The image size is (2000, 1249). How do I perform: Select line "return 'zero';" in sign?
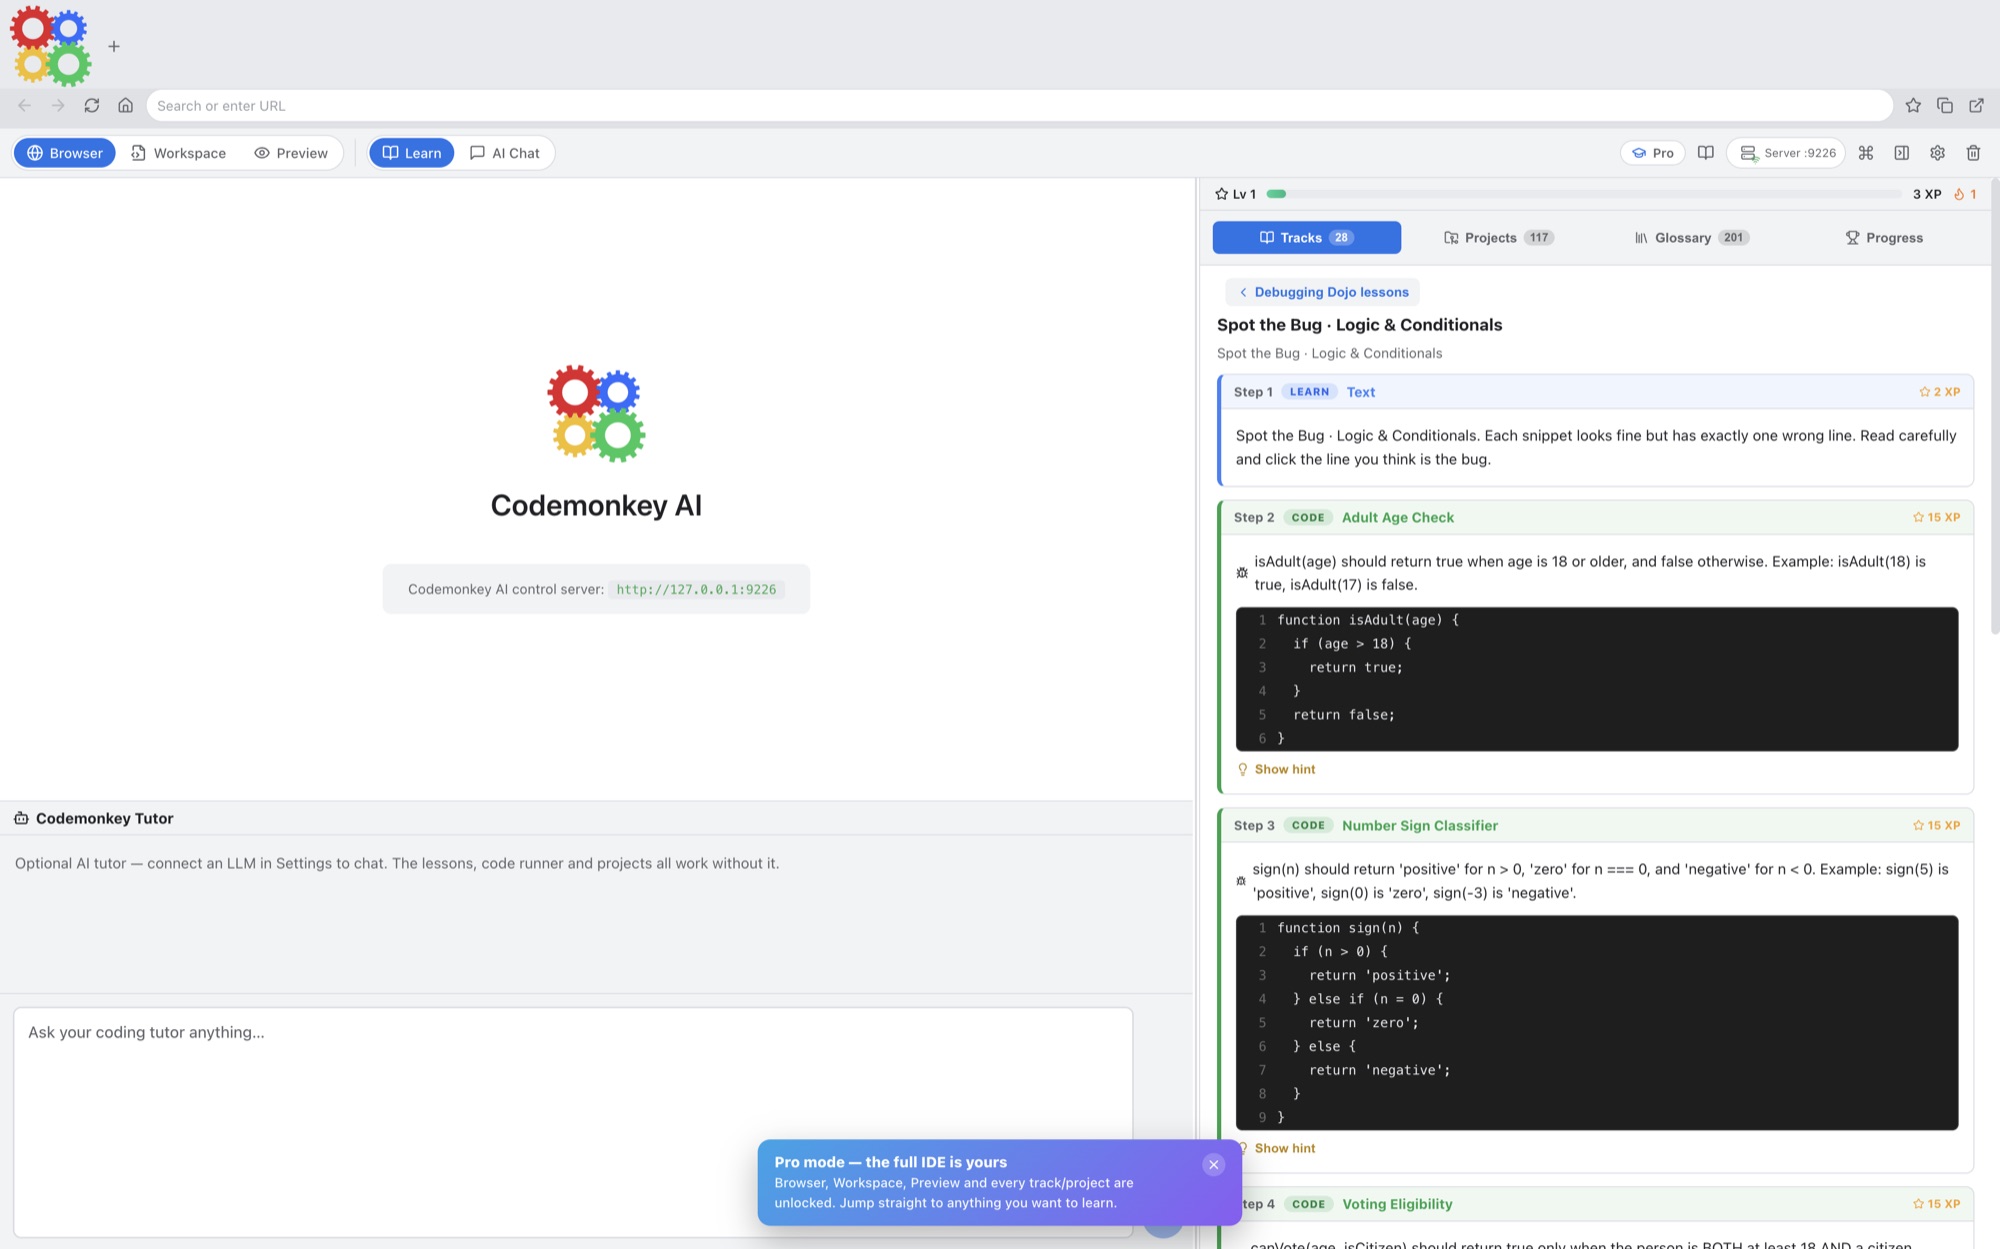click(x=1596, y=1023)
